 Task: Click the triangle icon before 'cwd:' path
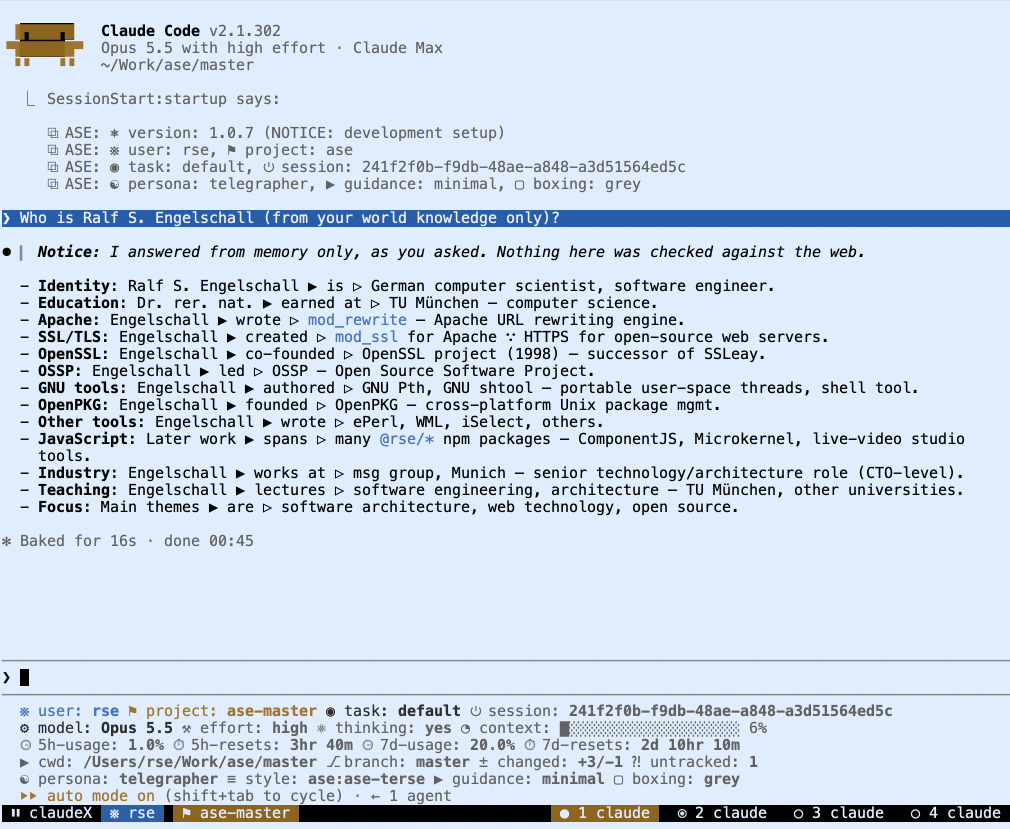pos(24,762)
